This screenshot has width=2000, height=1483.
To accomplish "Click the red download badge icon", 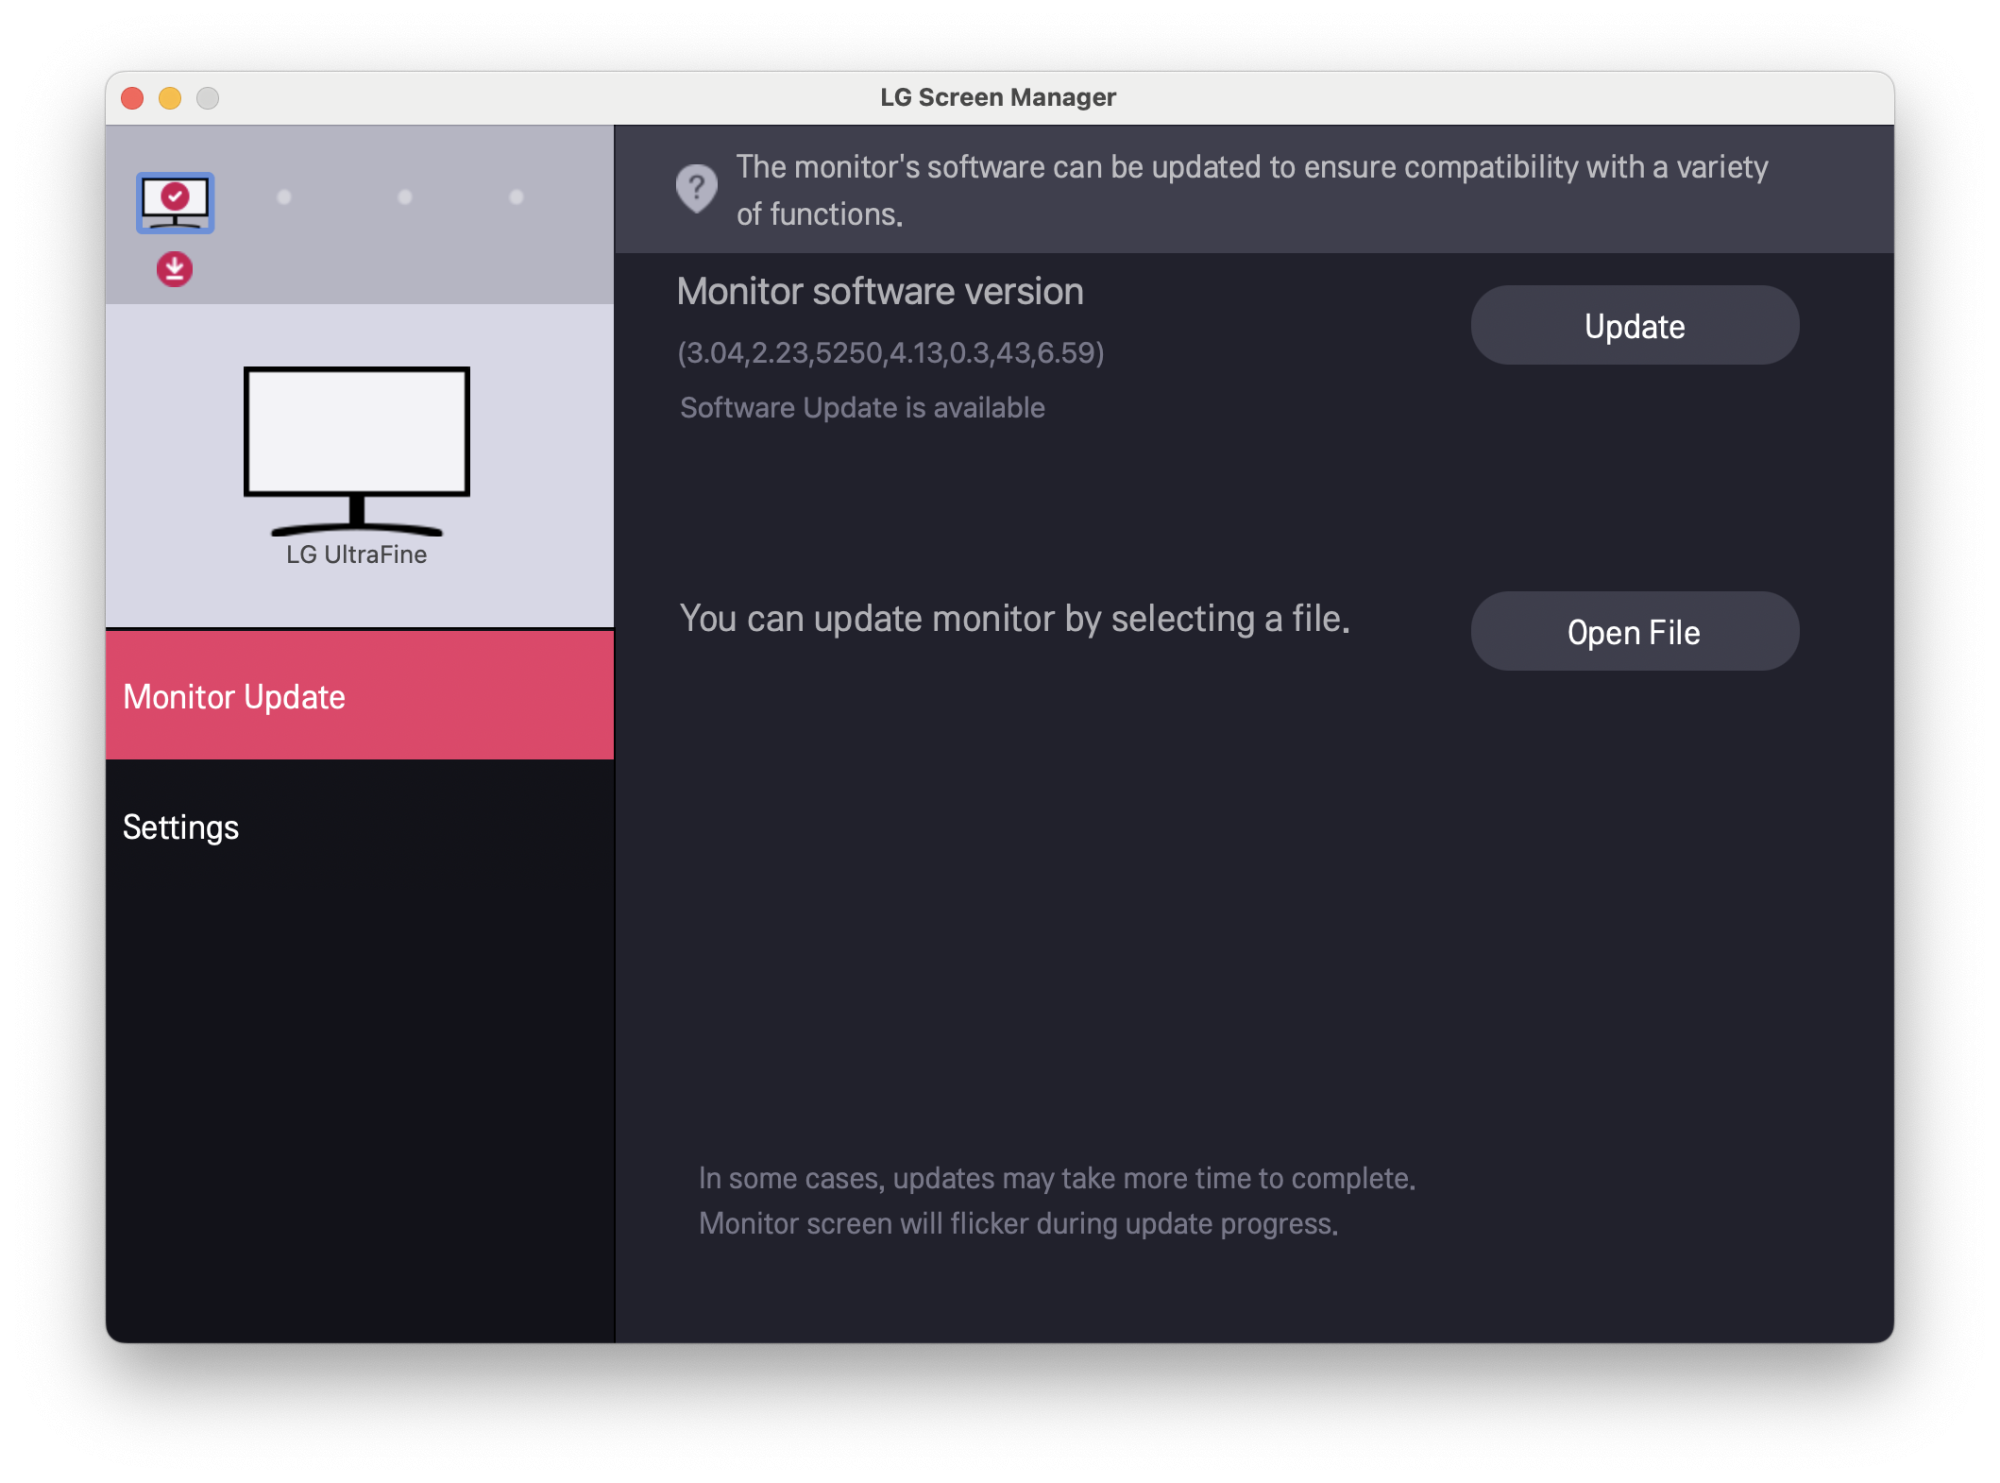I will 175,269.
